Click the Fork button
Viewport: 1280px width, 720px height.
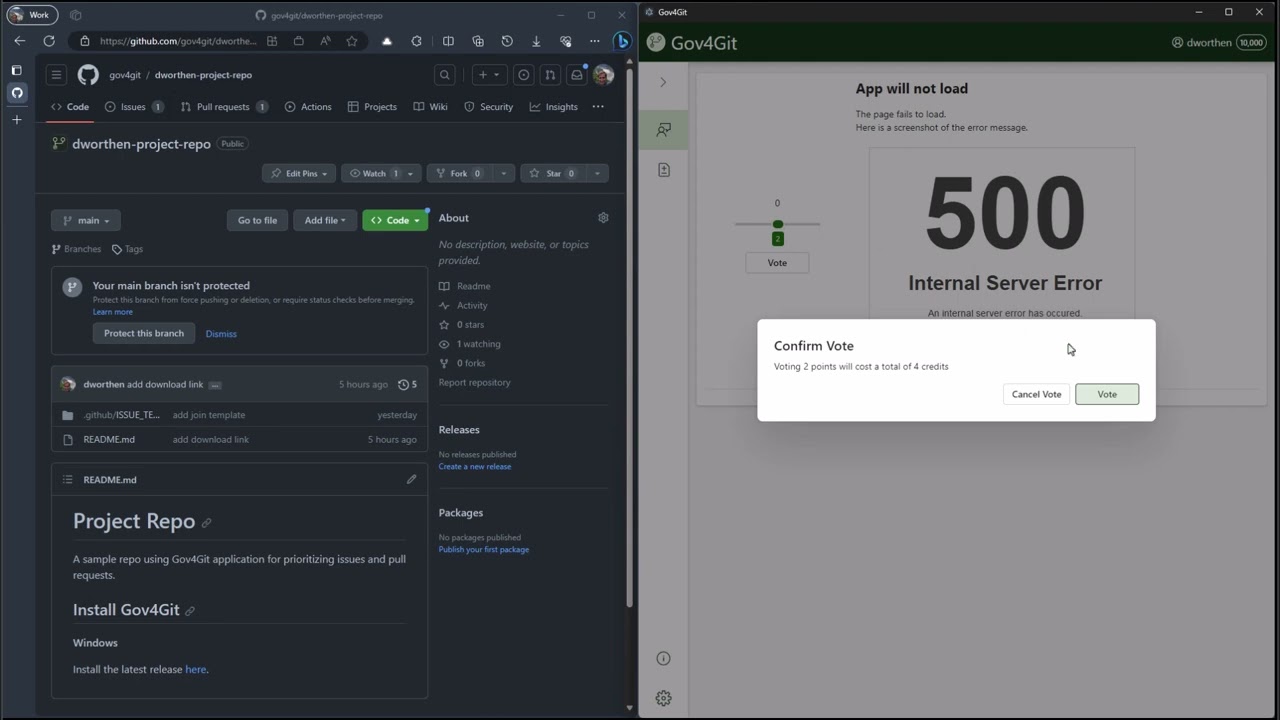coord(458,173)
